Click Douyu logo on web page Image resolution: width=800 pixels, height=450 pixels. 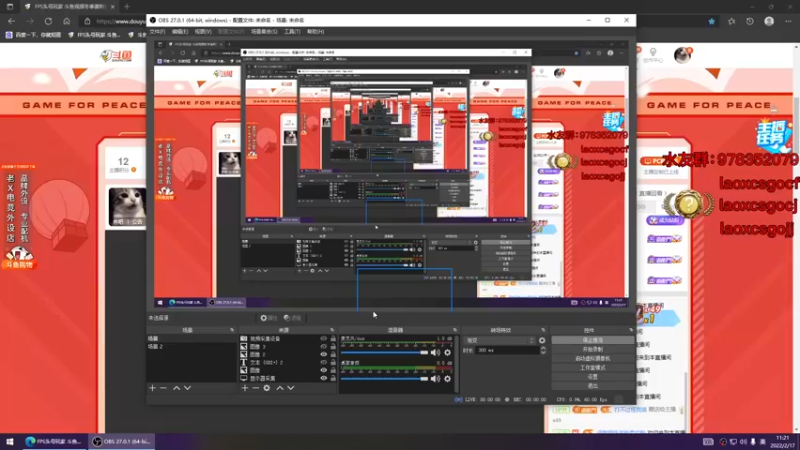coord(117,56)
